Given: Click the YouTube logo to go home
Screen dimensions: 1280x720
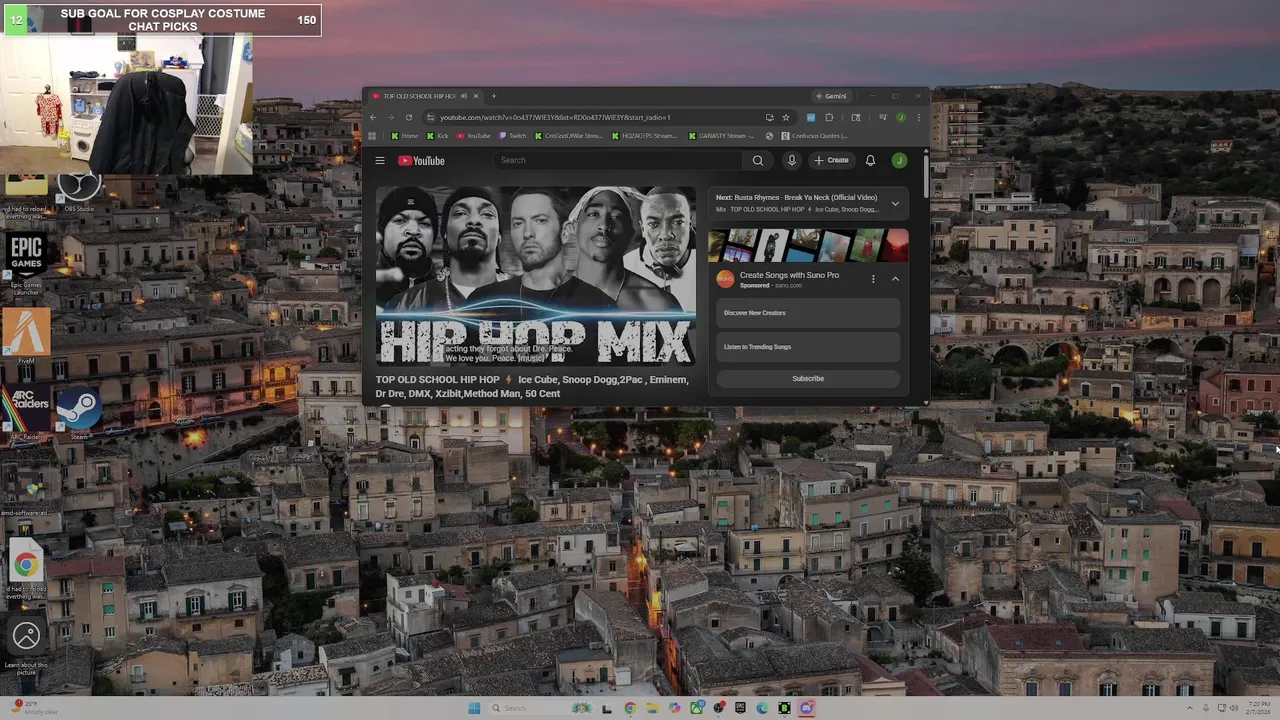Looking at the screenshot, I should coord(421,160).
